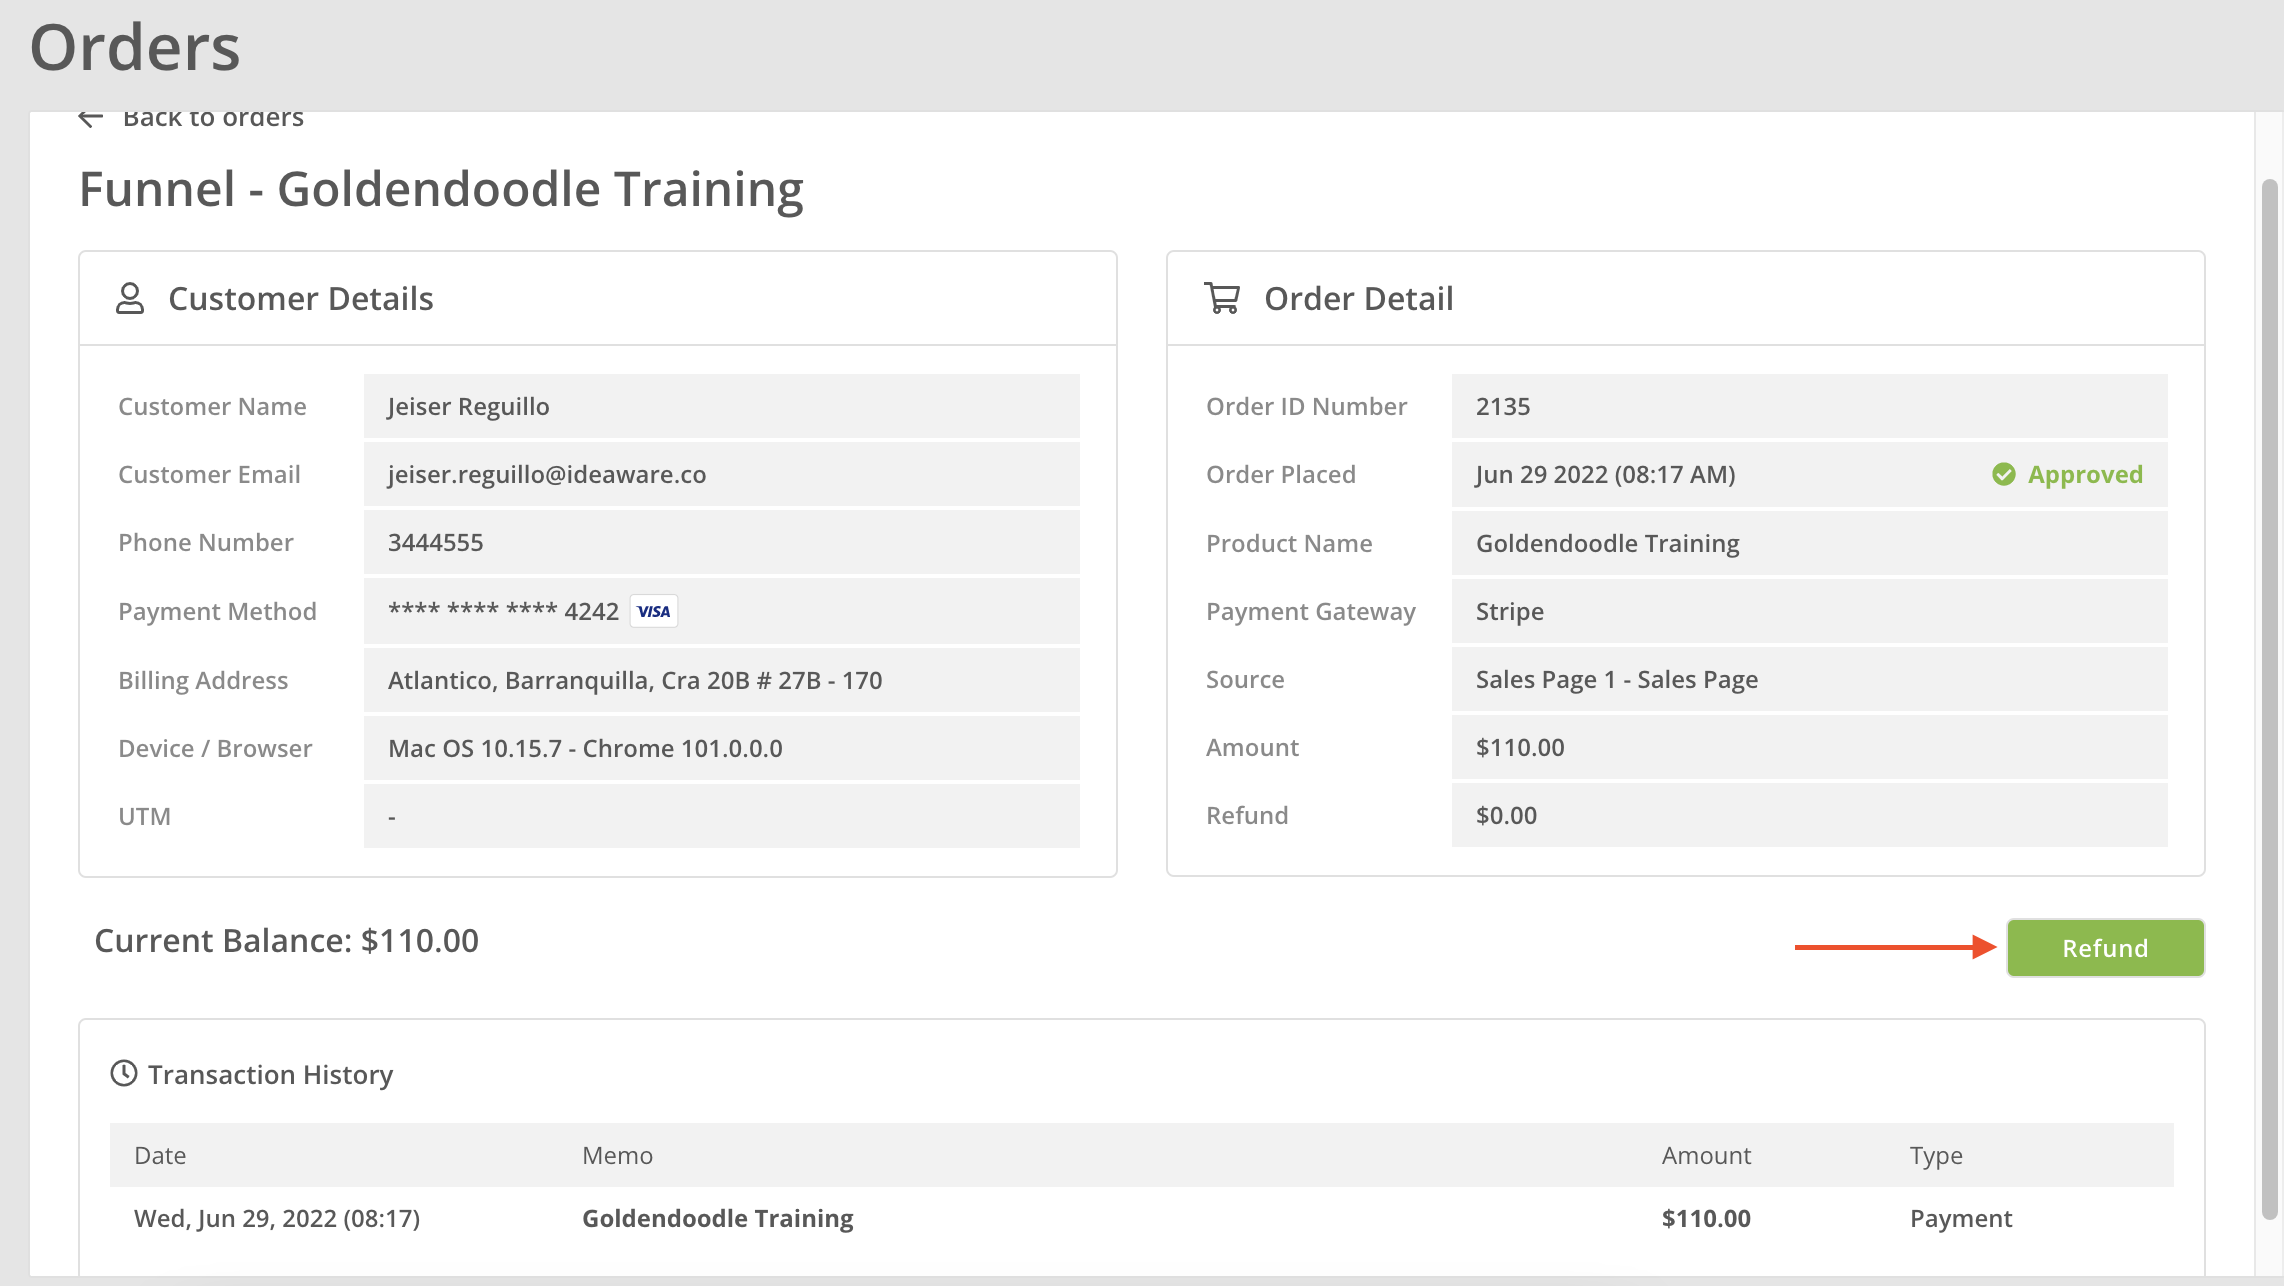Click the Customer Details person icon
Screen dimensions: 2284x1286
pyautogui.click(x=130, y=298)
